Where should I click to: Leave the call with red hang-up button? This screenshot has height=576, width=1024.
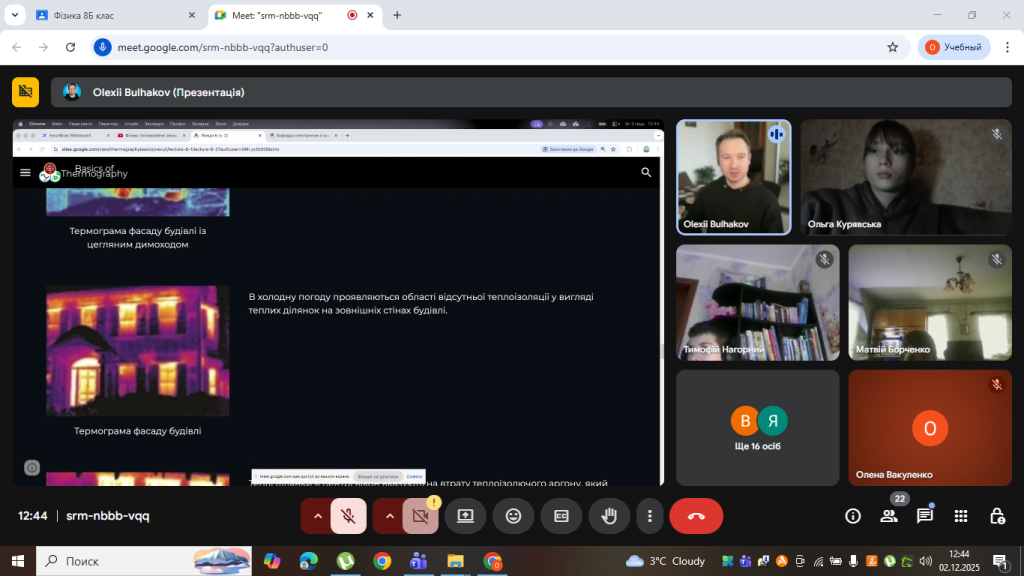696,516
